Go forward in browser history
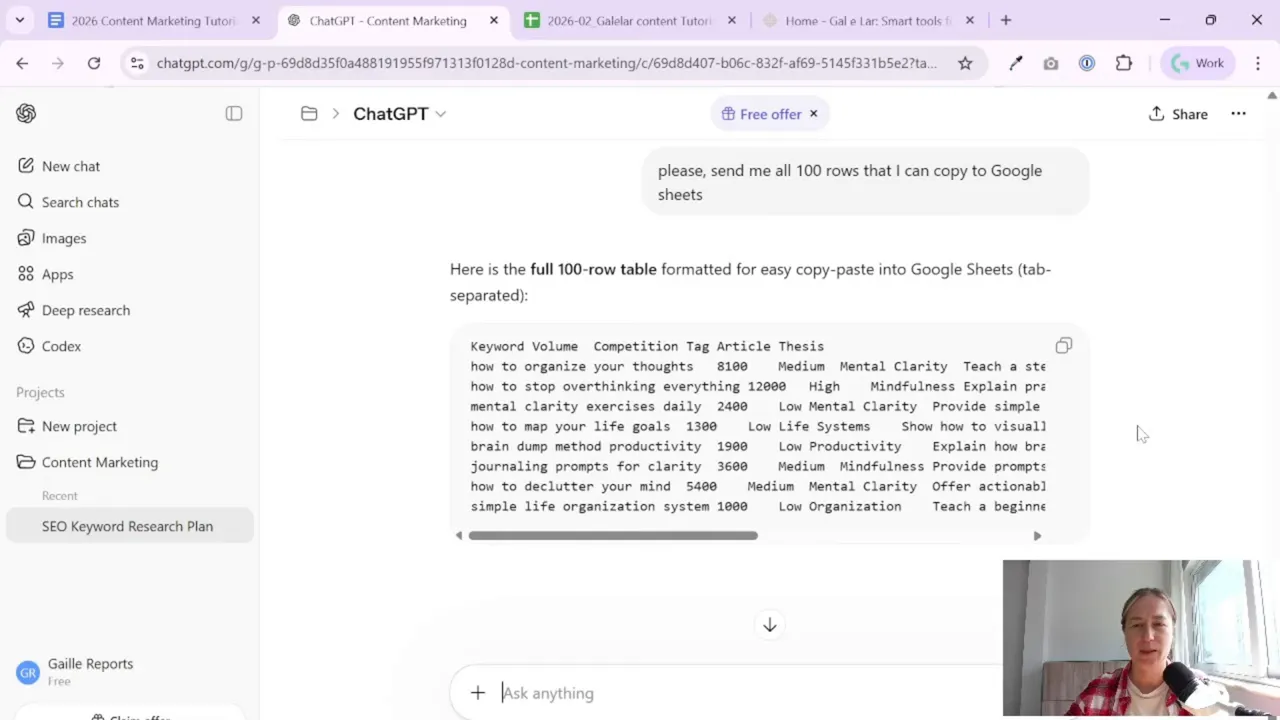Image resolution: width=1280 pixels, height=720 pixels. pyautogui.click(x=58, y=63)
